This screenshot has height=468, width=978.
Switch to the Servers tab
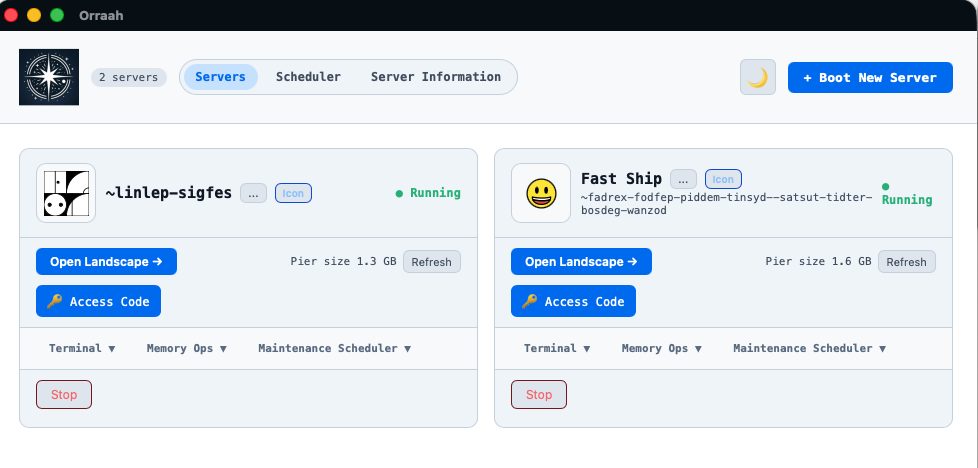click(220, 77)
